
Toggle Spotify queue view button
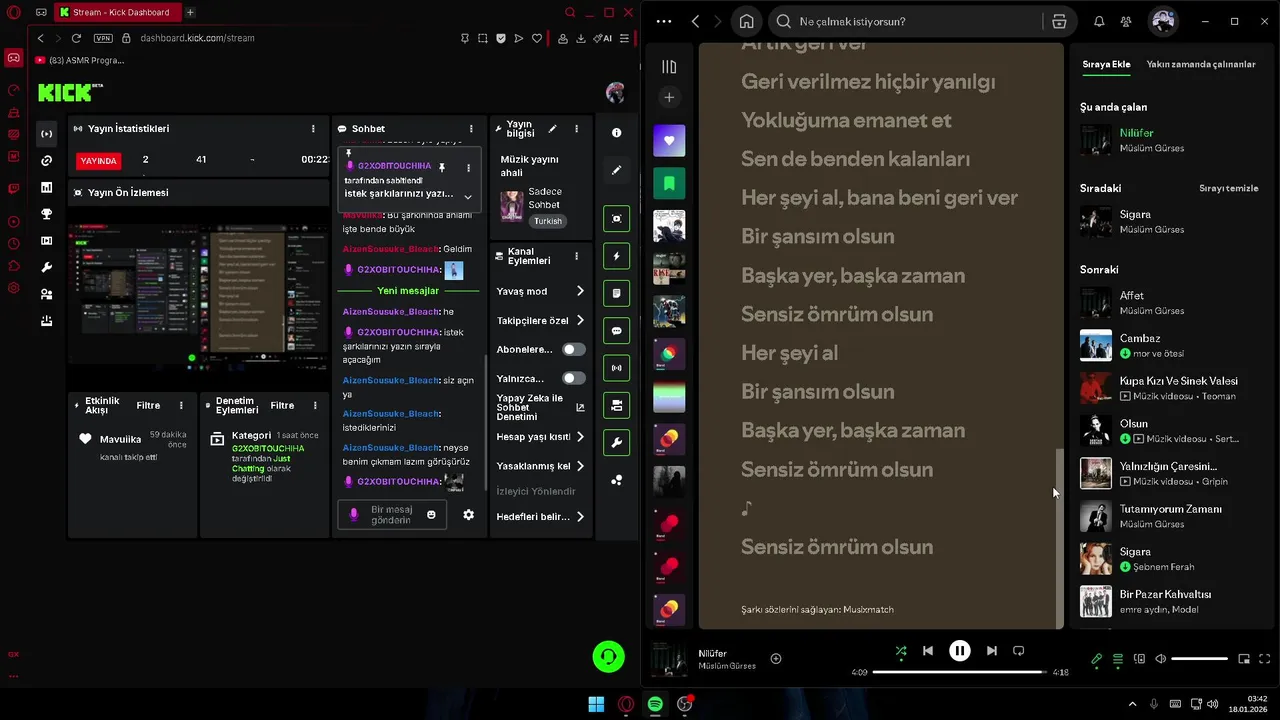pyautogui.click(x=1118, y=659)
